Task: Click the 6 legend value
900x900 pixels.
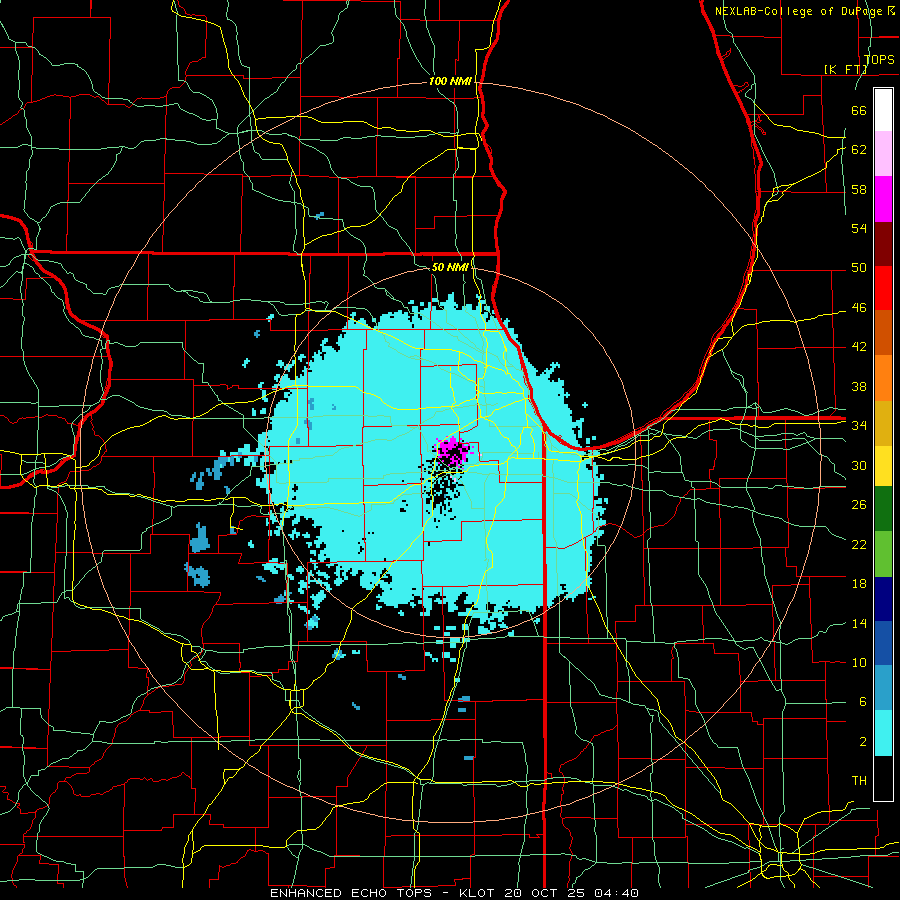Action: [x=863, y=702]
